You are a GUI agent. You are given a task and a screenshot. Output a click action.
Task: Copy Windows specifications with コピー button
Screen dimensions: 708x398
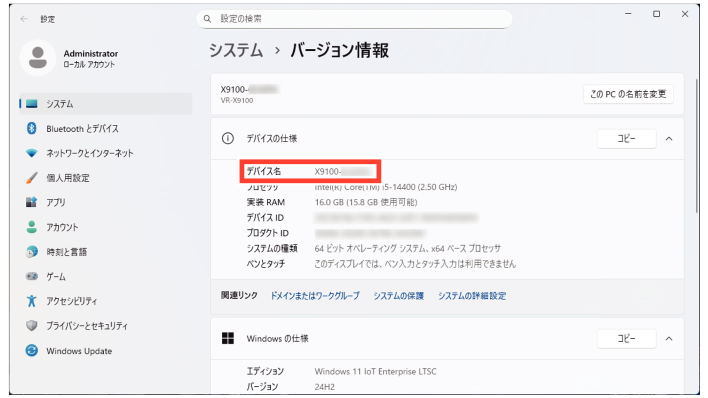coord(626,338)
